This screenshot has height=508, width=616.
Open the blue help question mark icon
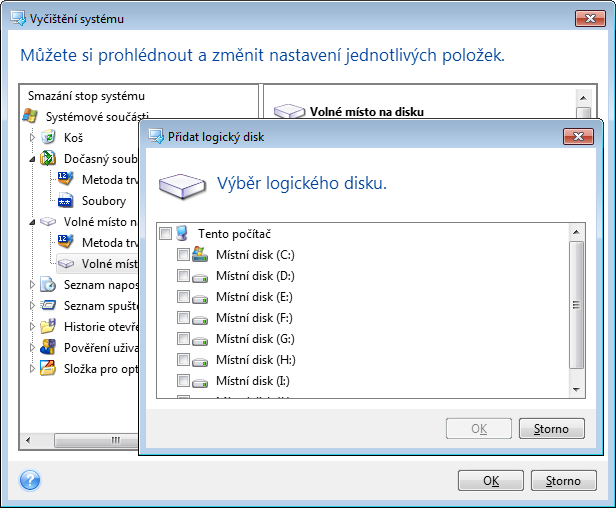[30, 480]
